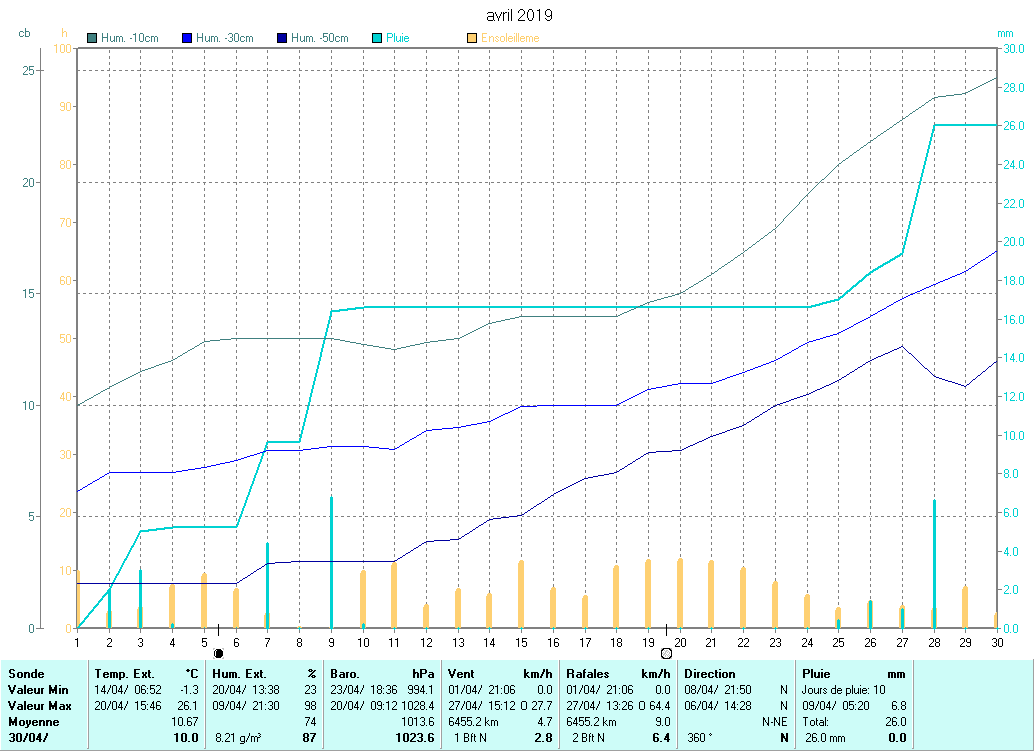Image resolution: width=1034 pixels, height=751 pixels.
Task: Click the Ensoleillement legend color square
Action: click(x=472, y=38)
